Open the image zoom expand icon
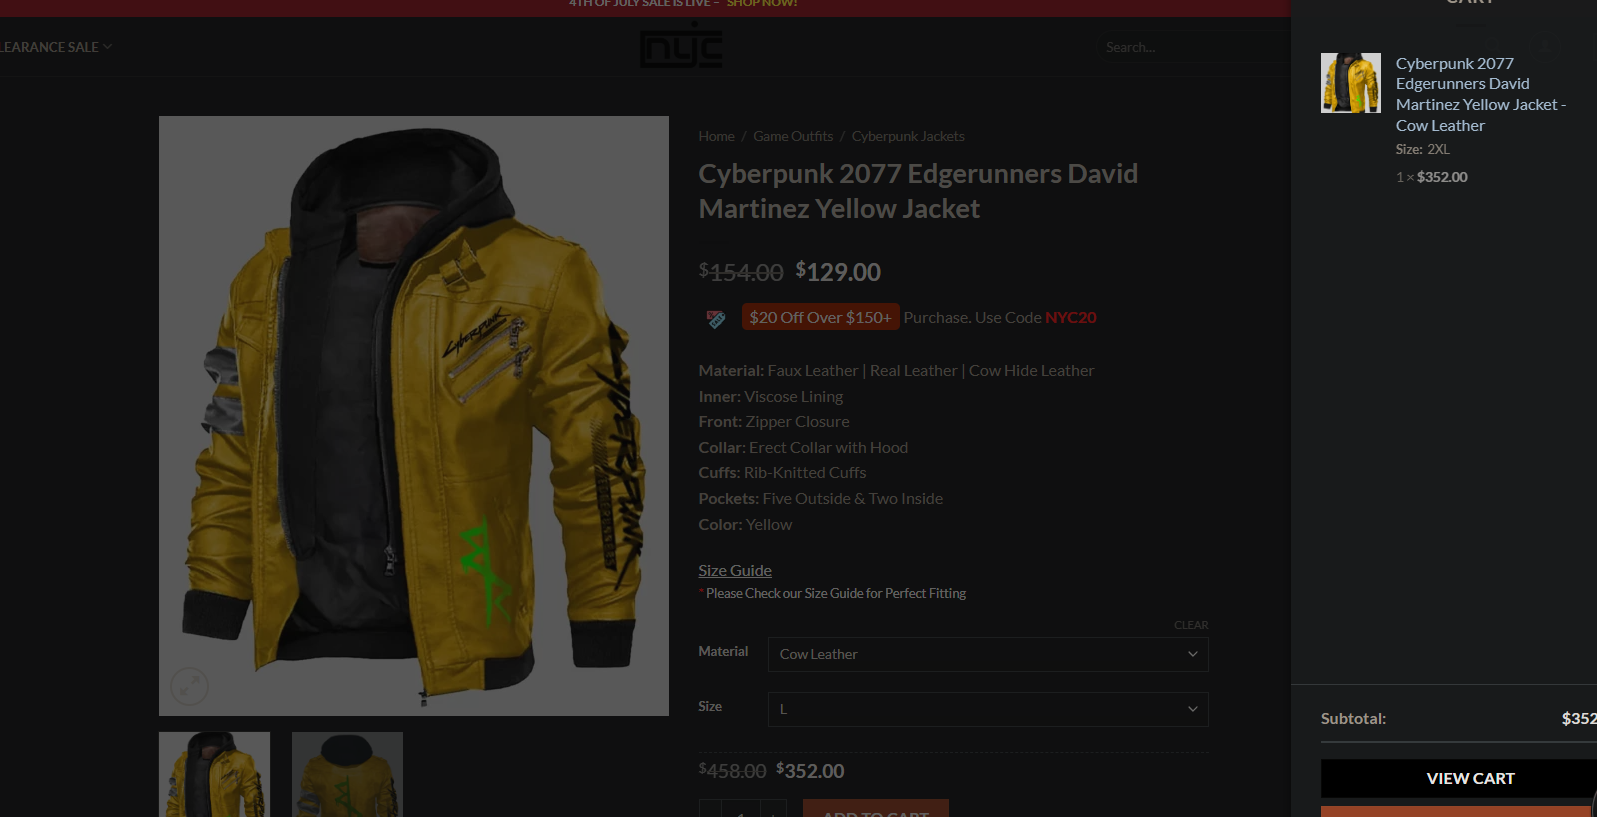This screenshot has width=1597, height=817. [x=189, y=686]
